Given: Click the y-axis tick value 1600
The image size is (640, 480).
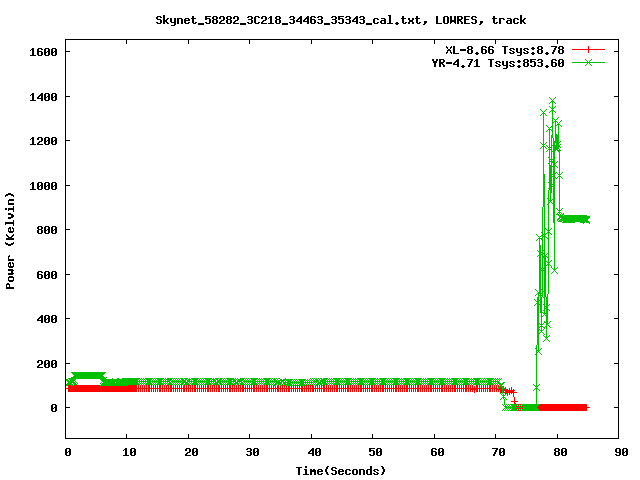Looking at the screenshot, I should [43, 52].
